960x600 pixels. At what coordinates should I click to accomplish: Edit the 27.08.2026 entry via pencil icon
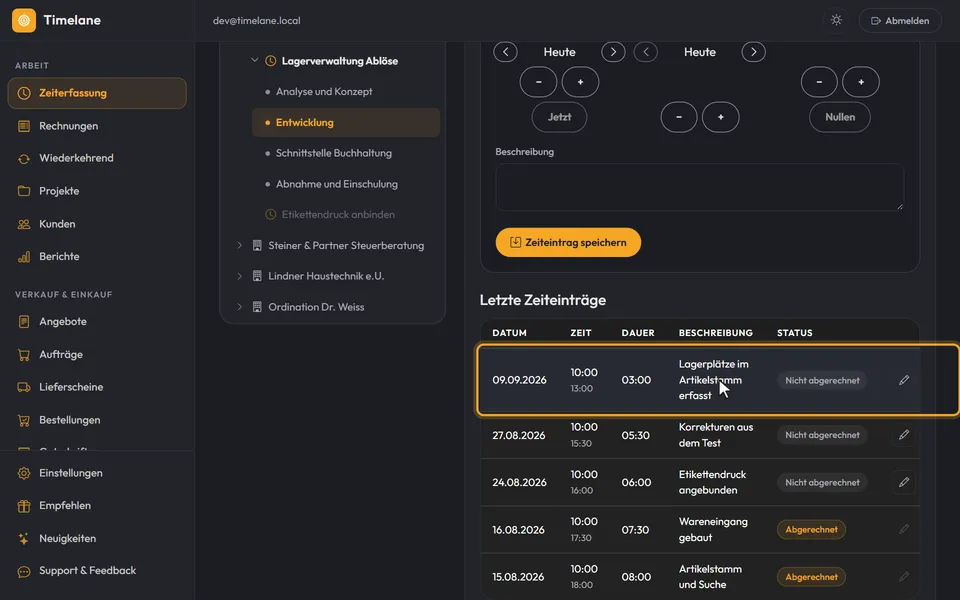point(904,435)
